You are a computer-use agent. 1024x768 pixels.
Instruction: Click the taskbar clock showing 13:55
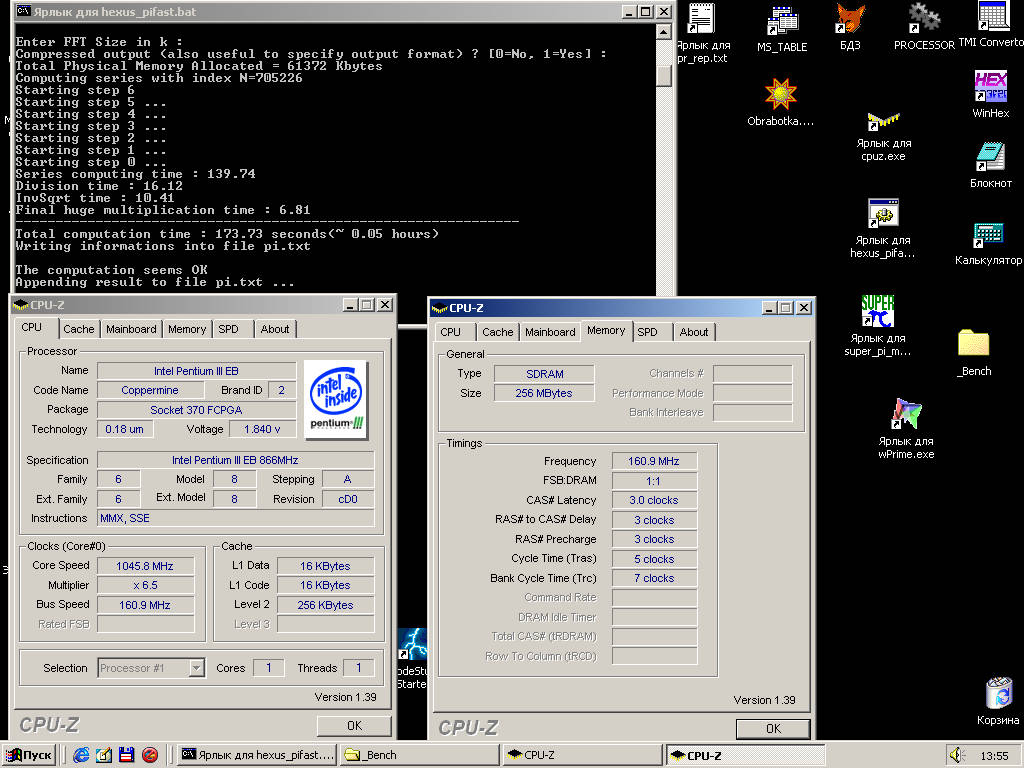[994, 756]
